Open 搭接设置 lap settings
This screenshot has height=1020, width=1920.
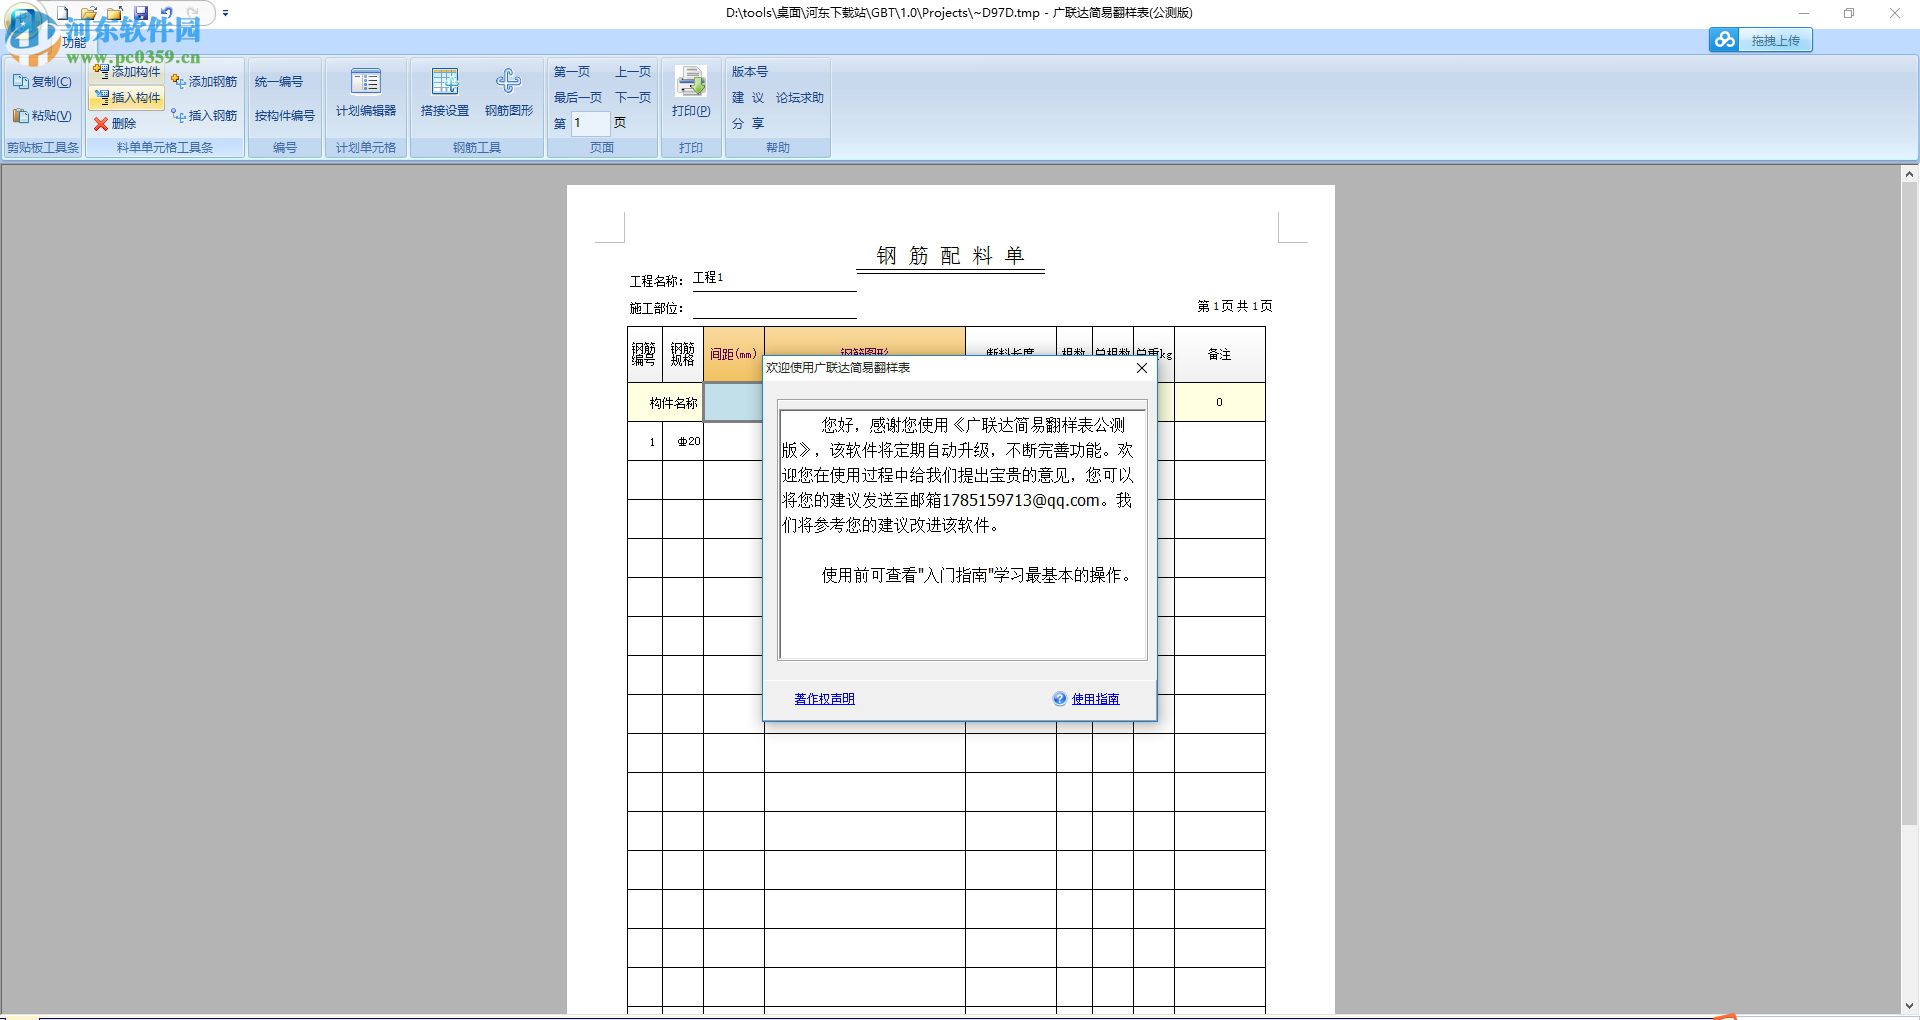click(445, 93)
